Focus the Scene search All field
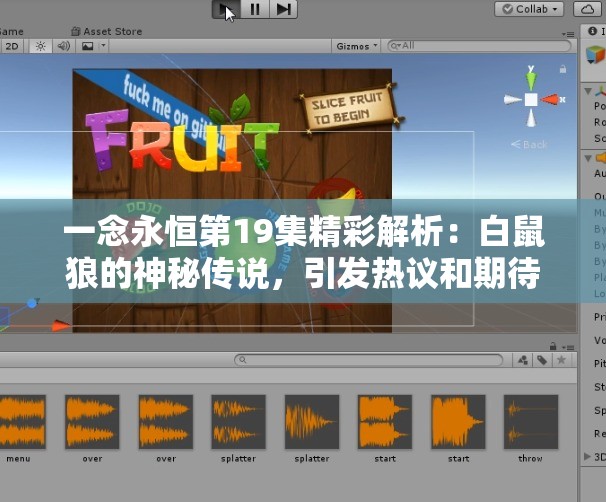Screen dimensions: 606x502 tap(479, 46)
